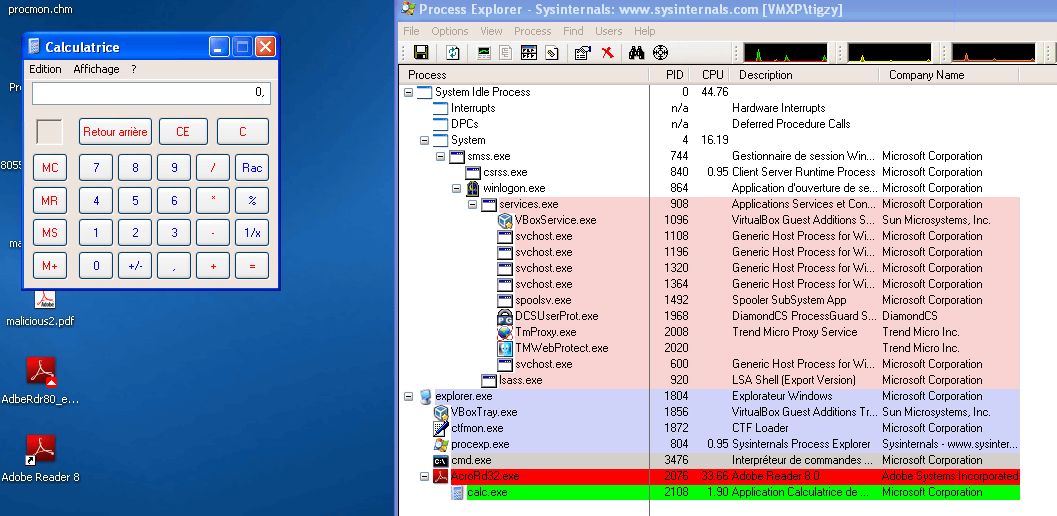The image size is (1057, 516).
Task: Click the 1/x button on the calculator
Action: (252, 233)
